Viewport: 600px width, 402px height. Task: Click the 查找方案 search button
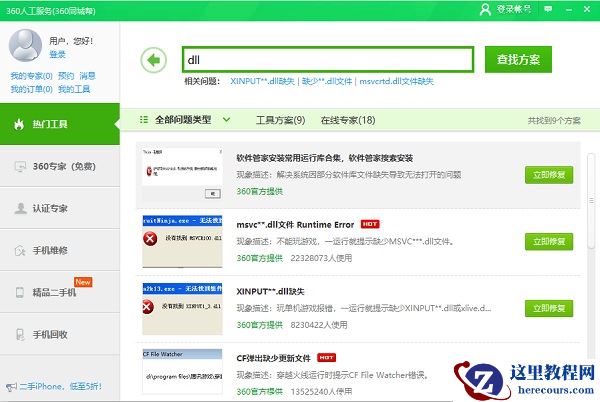click(x=518, y=60)
